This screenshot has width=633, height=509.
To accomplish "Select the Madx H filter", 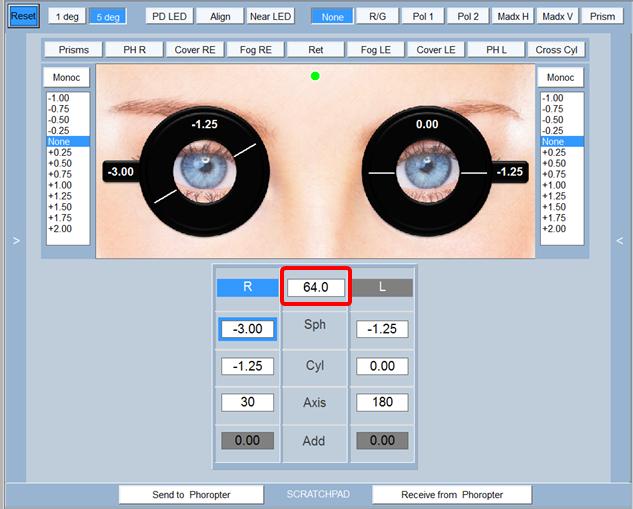I will click(508, 16).
